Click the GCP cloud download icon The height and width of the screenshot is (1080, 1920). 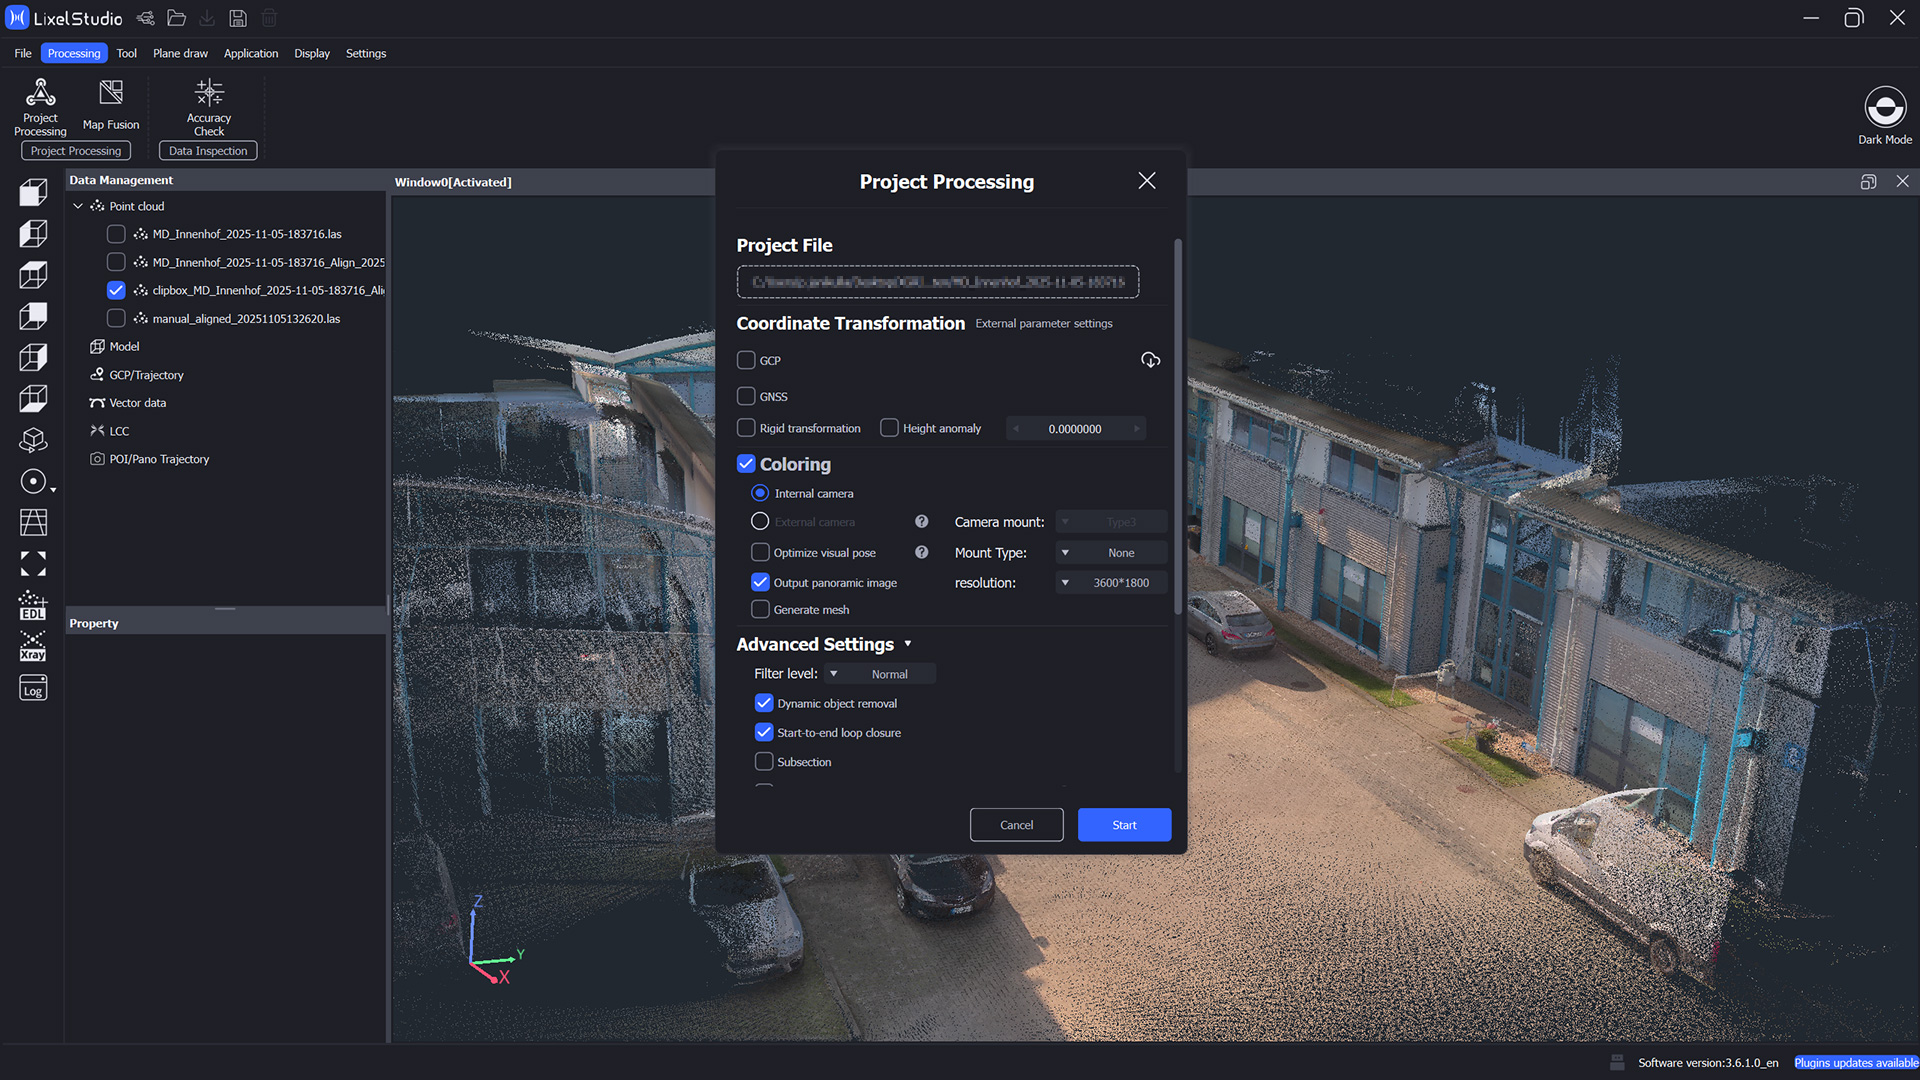(x=1150, y=360)
